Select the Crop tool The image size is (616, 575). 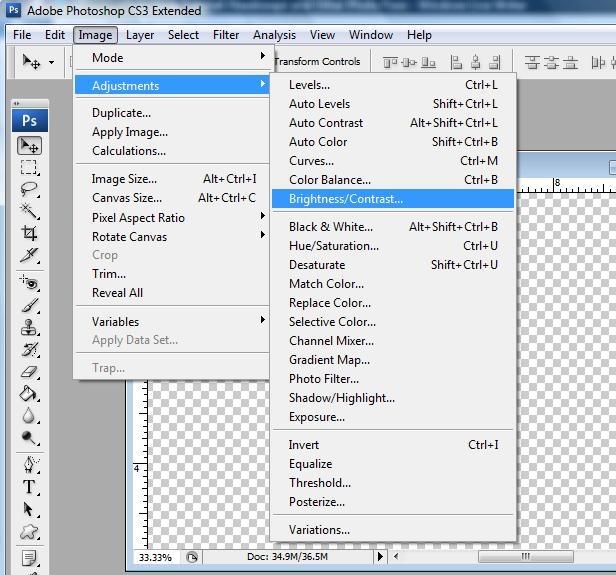click(29, 233)
